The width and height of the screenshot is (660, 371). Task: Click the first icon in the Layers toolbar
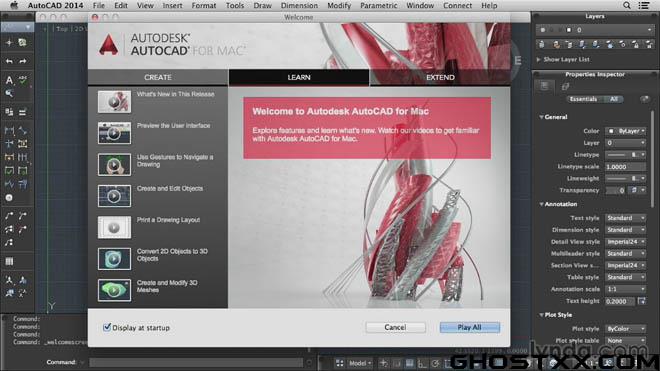tap(542, 44)
